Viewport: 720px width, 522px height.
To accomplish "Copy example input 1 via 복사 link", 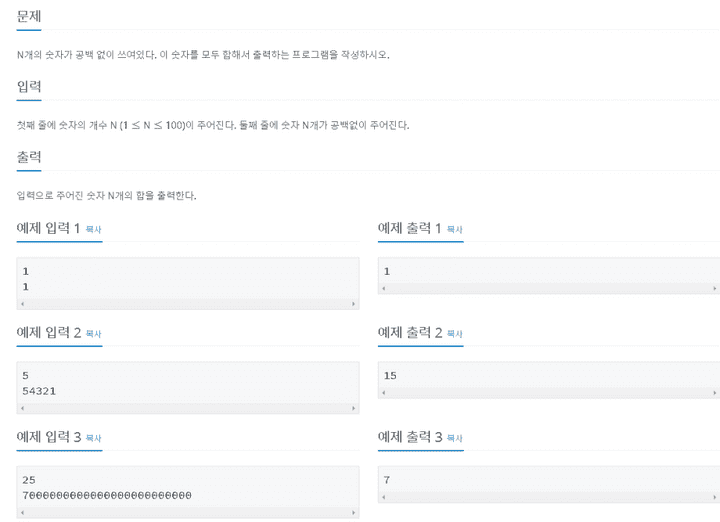I will pos(93,229).
